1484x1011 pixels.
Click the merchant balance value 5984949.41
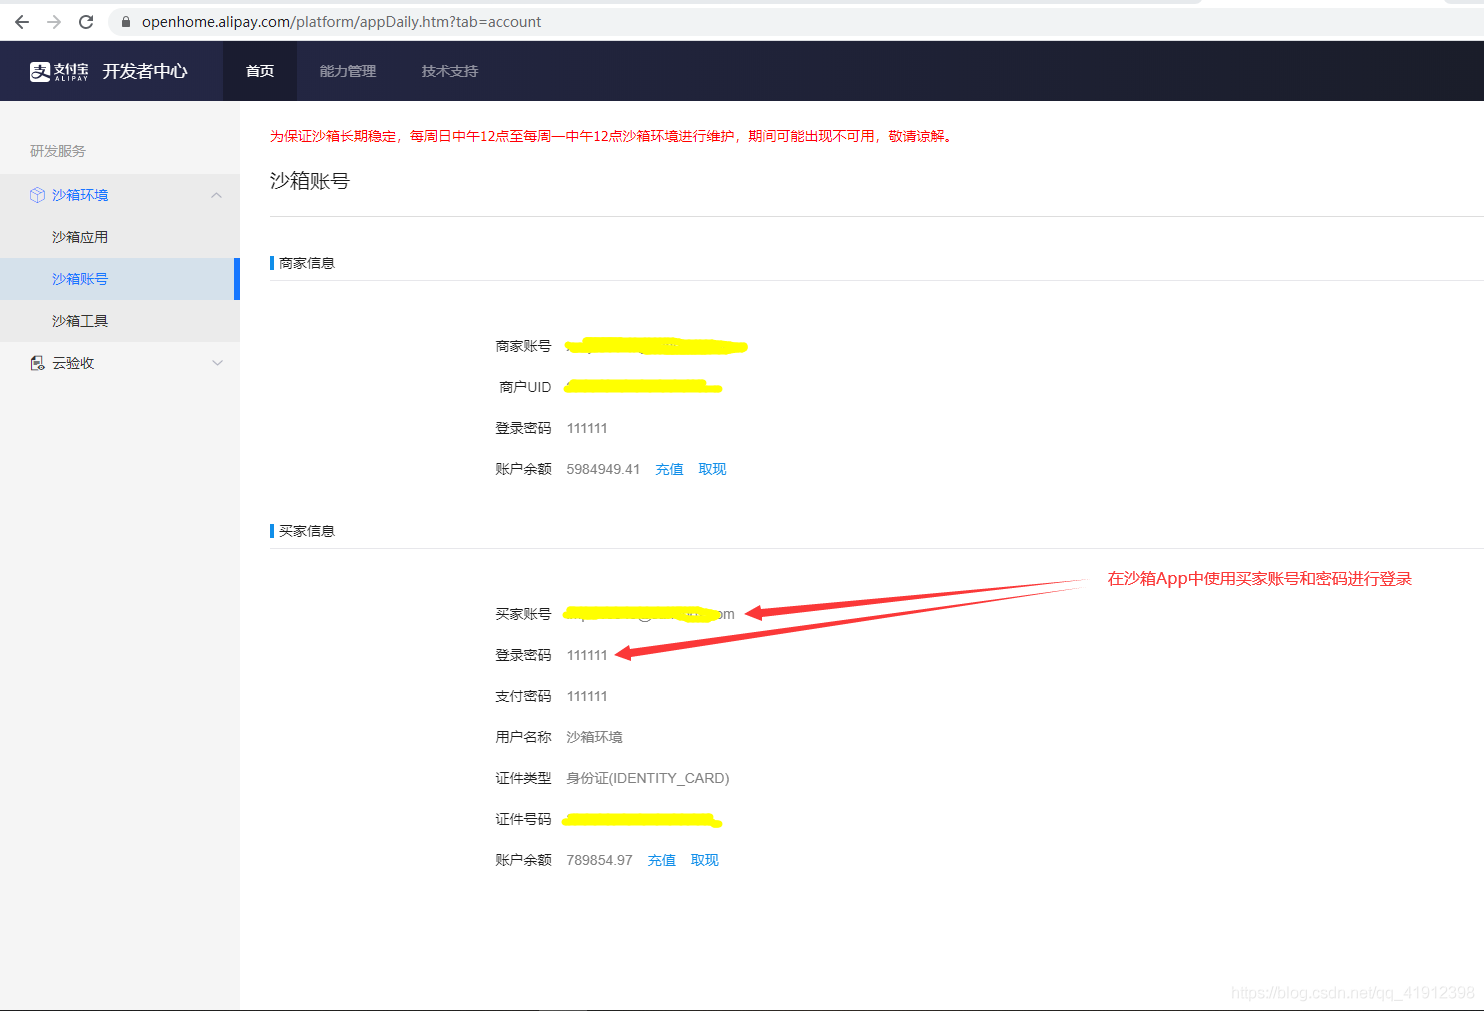click(x=603, y=469)
